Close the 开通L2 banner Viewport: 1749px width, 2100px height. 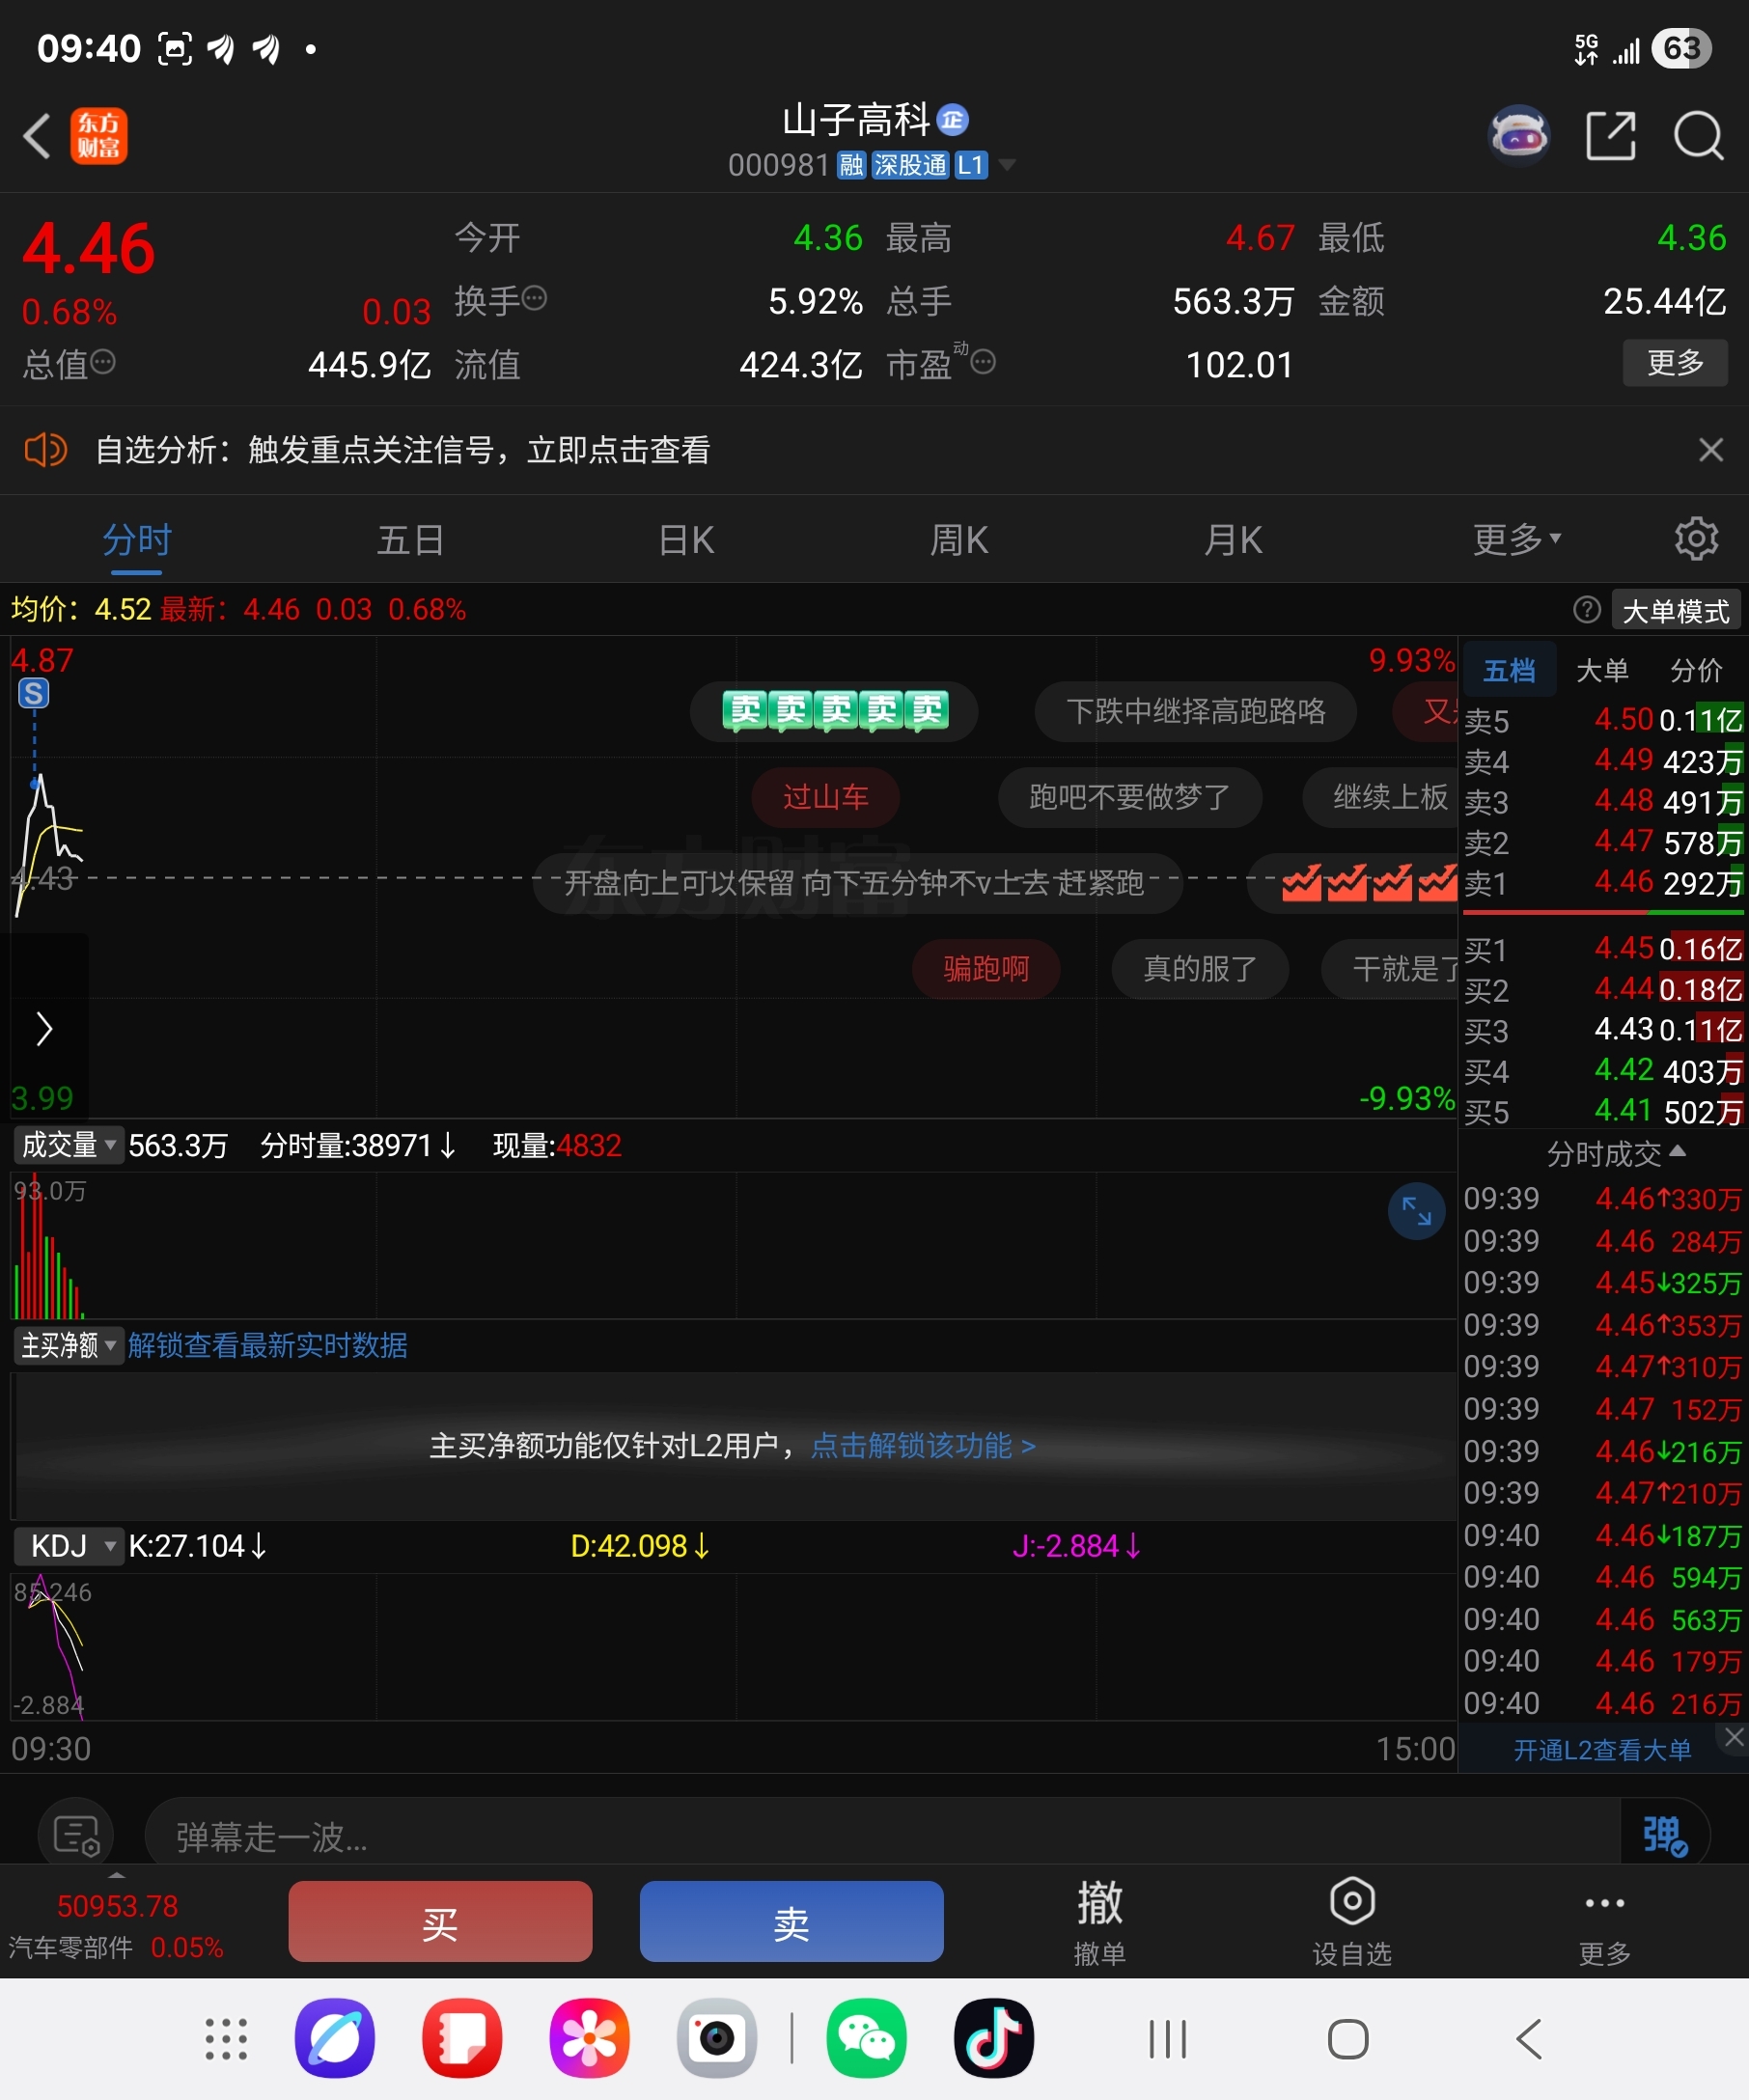coord(1734,1739)
